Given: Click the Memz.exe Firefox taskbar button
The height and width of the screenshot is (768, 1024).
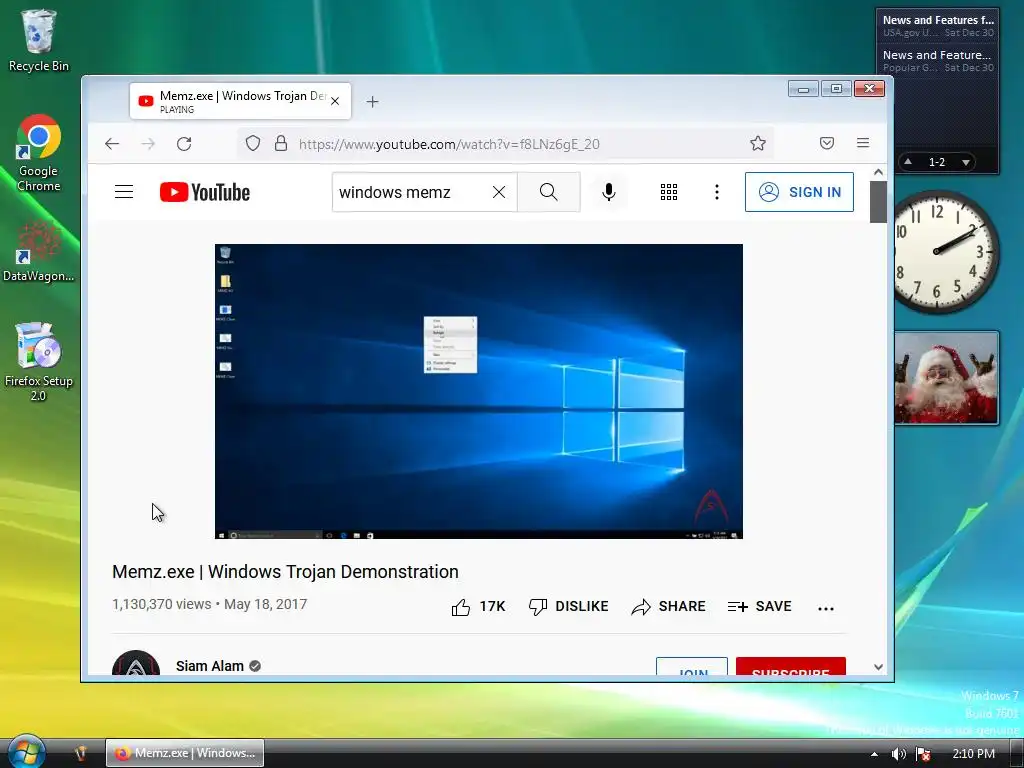Looking at the screenshot, I should tap(185, 753).
